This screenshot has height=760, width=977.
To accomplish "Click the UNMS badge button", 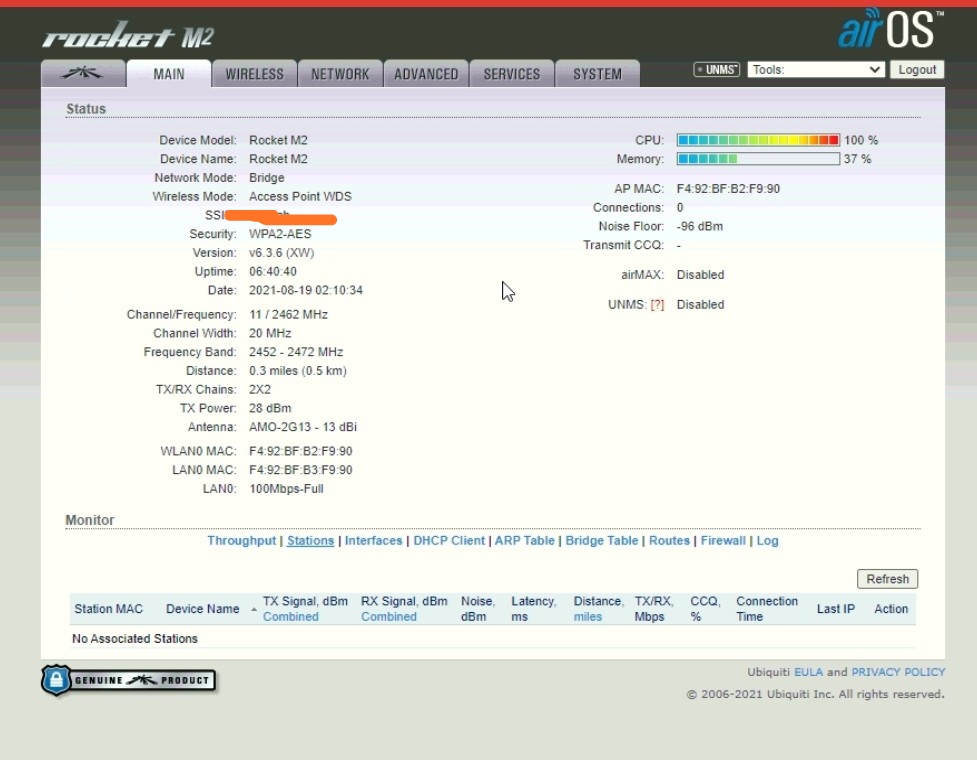I will click(x=717, y=70).
